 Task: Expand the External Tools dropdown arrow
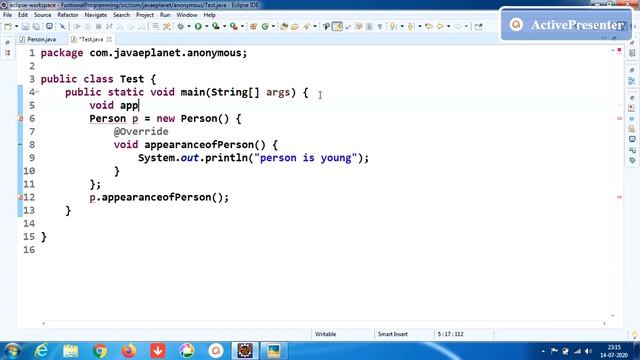point(242,27)
